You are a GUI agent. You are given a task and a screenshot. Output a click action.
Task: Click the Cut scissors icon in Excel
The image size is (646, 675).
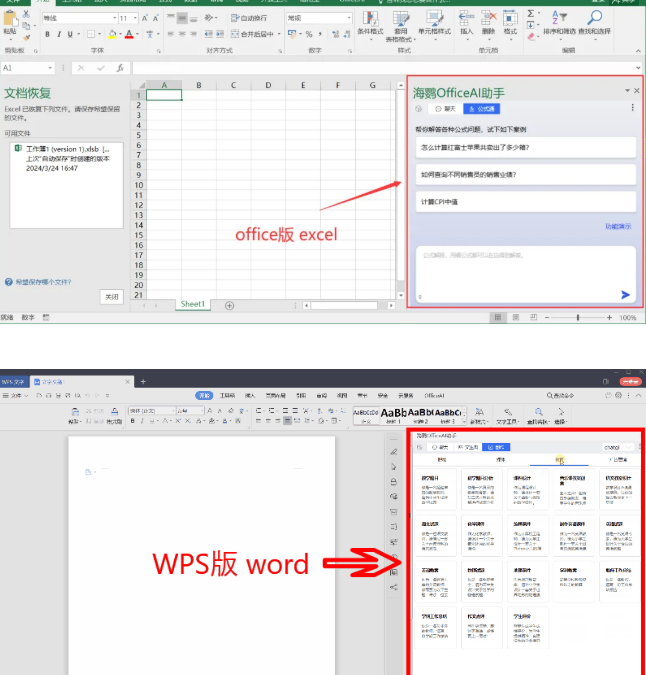26,14
